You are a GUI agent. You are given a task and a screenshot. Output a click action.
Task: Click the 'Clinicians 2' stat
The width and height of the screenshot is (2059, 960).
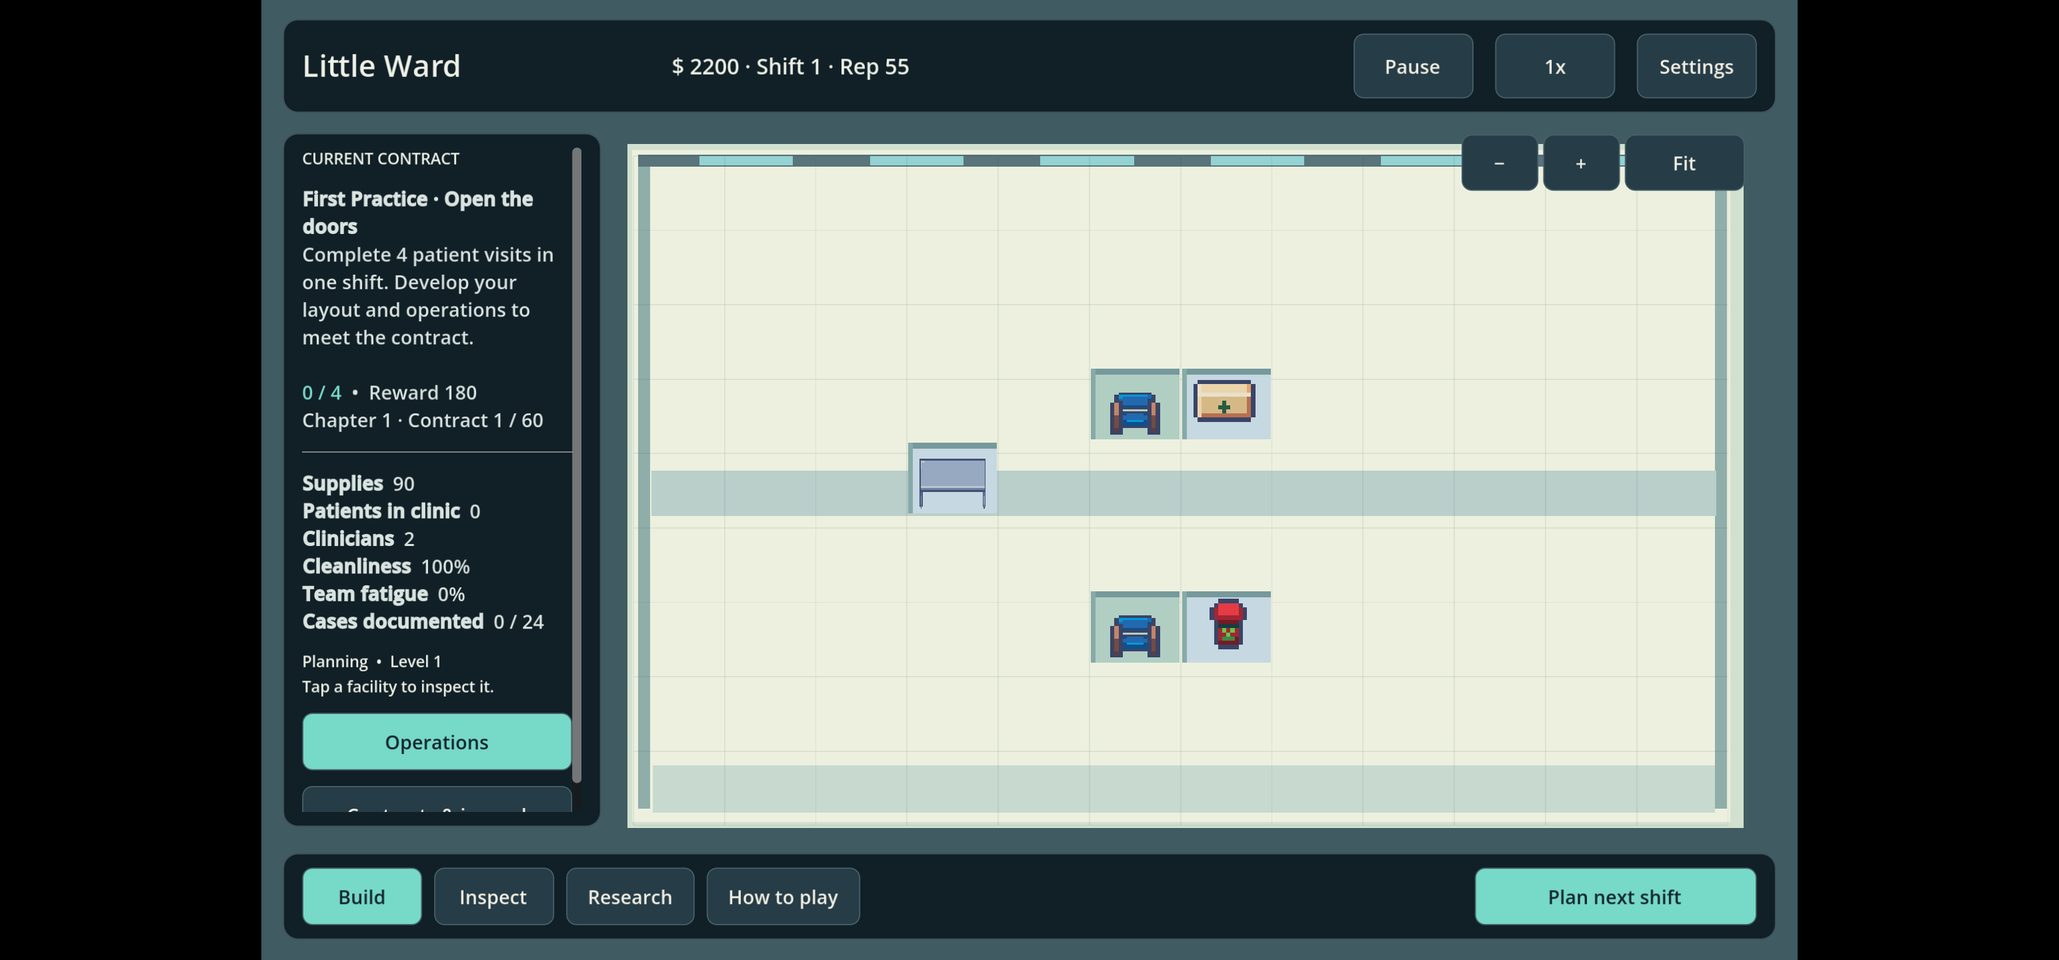coord(358,538)
